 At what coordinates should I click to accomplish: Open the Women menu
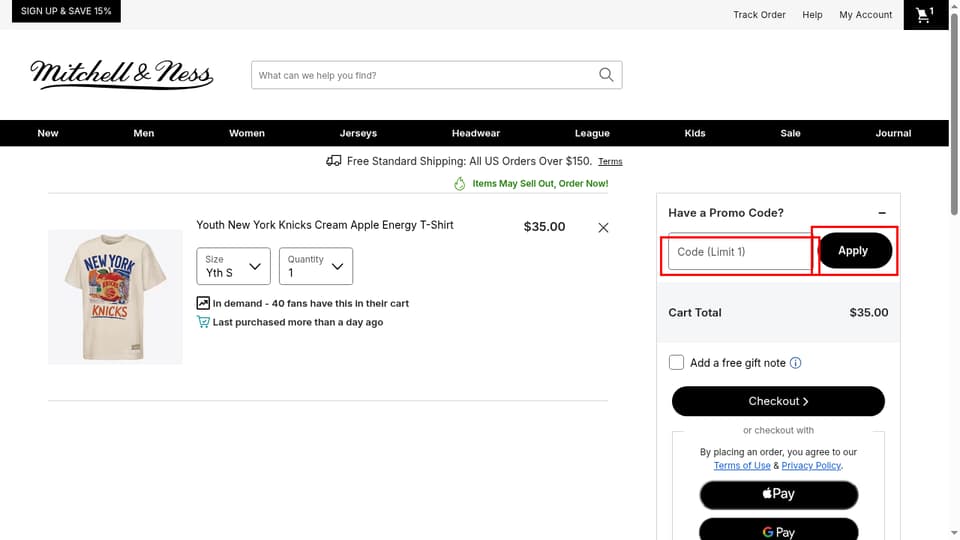click(x=247, y=133)
